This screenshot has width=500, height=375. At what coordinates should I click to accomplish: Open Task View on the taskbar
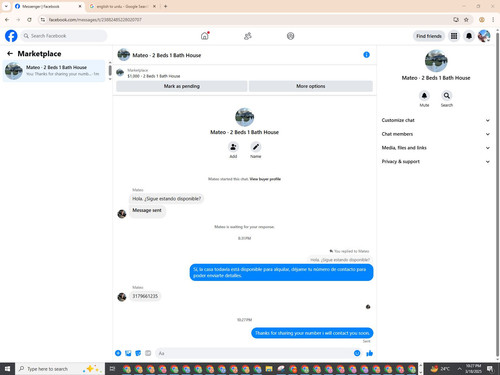point(112,369)
